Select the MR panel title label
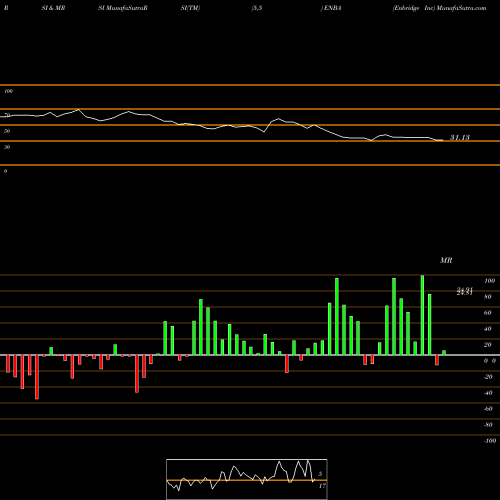This screenshot has width=500, height=500. pyautogui.click(x=446, y=260)
